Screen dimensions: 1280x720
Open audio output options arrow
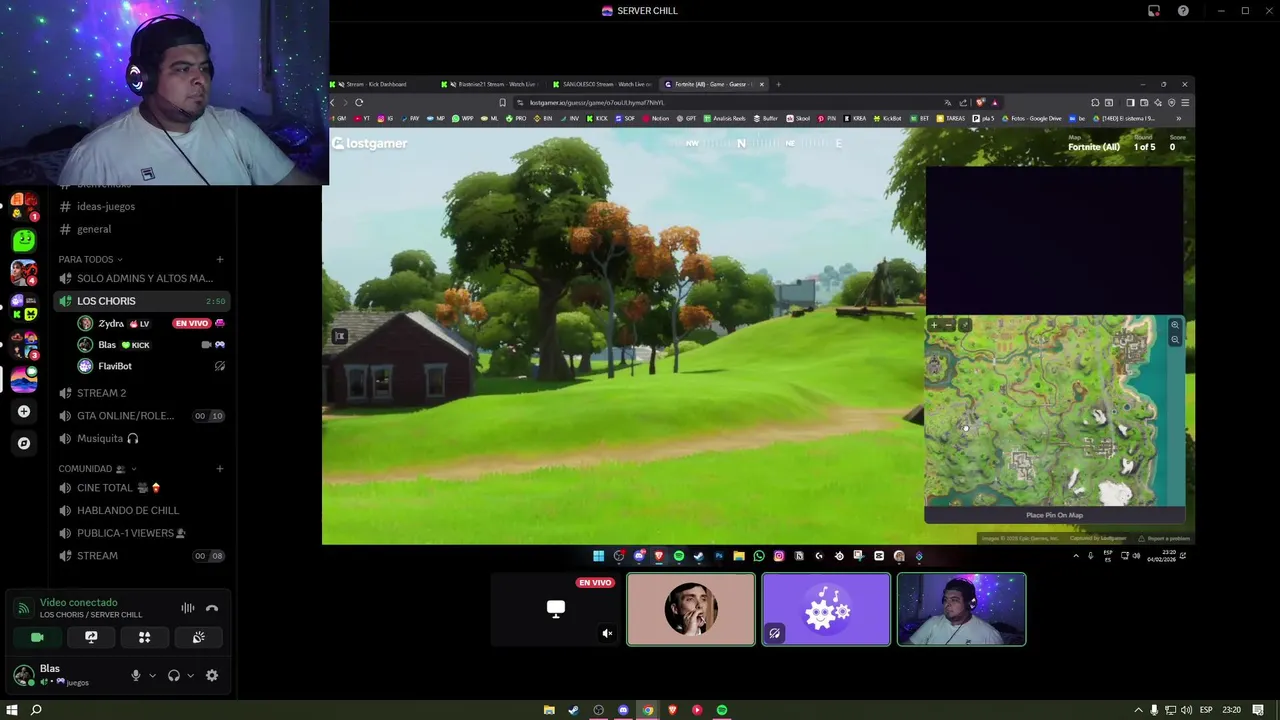(x=190, y=675)
